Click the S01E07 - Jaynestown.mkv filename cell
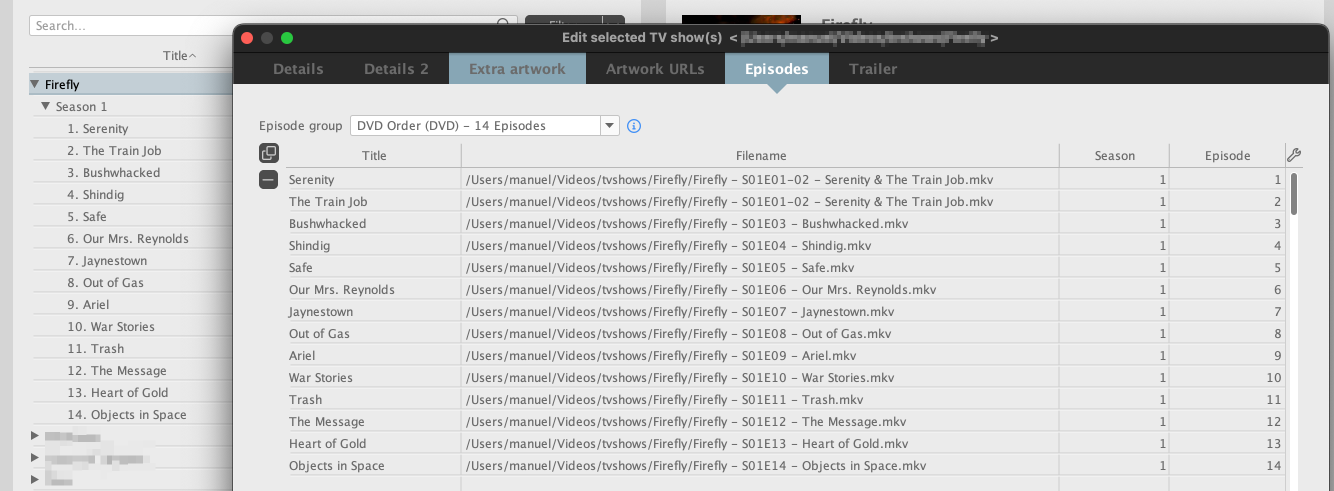Viewport: 1334px width, 491px height. pyautogui.click(x=761, y=312)
